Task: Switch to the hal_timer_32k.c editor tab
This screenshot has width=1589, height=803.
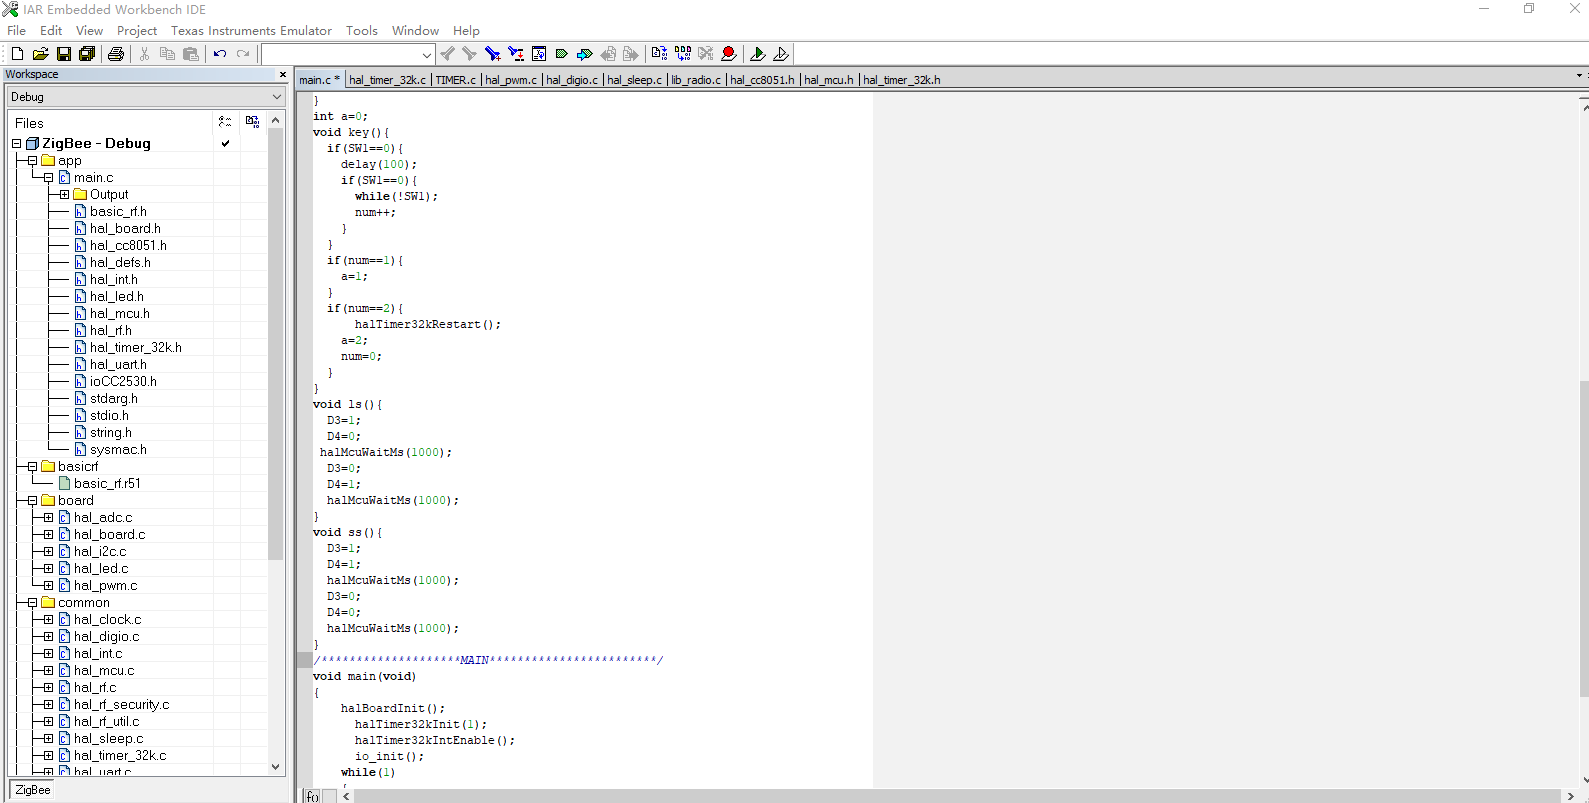Action: coord(387,80)
